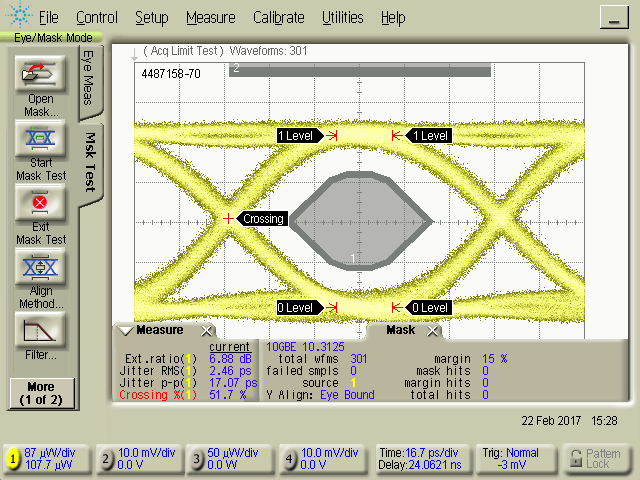Click the More (1 of 2) button
Screen dimensions: 640x480
(x=42, y=393)
